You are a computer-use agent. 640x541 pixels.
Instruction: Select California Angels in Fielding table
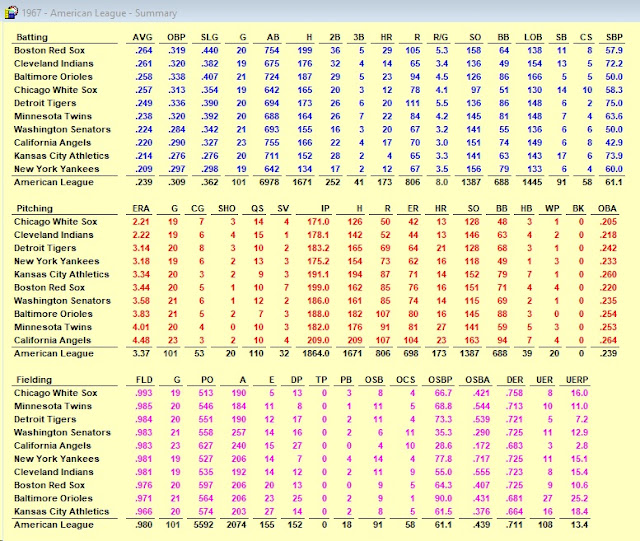52,445
